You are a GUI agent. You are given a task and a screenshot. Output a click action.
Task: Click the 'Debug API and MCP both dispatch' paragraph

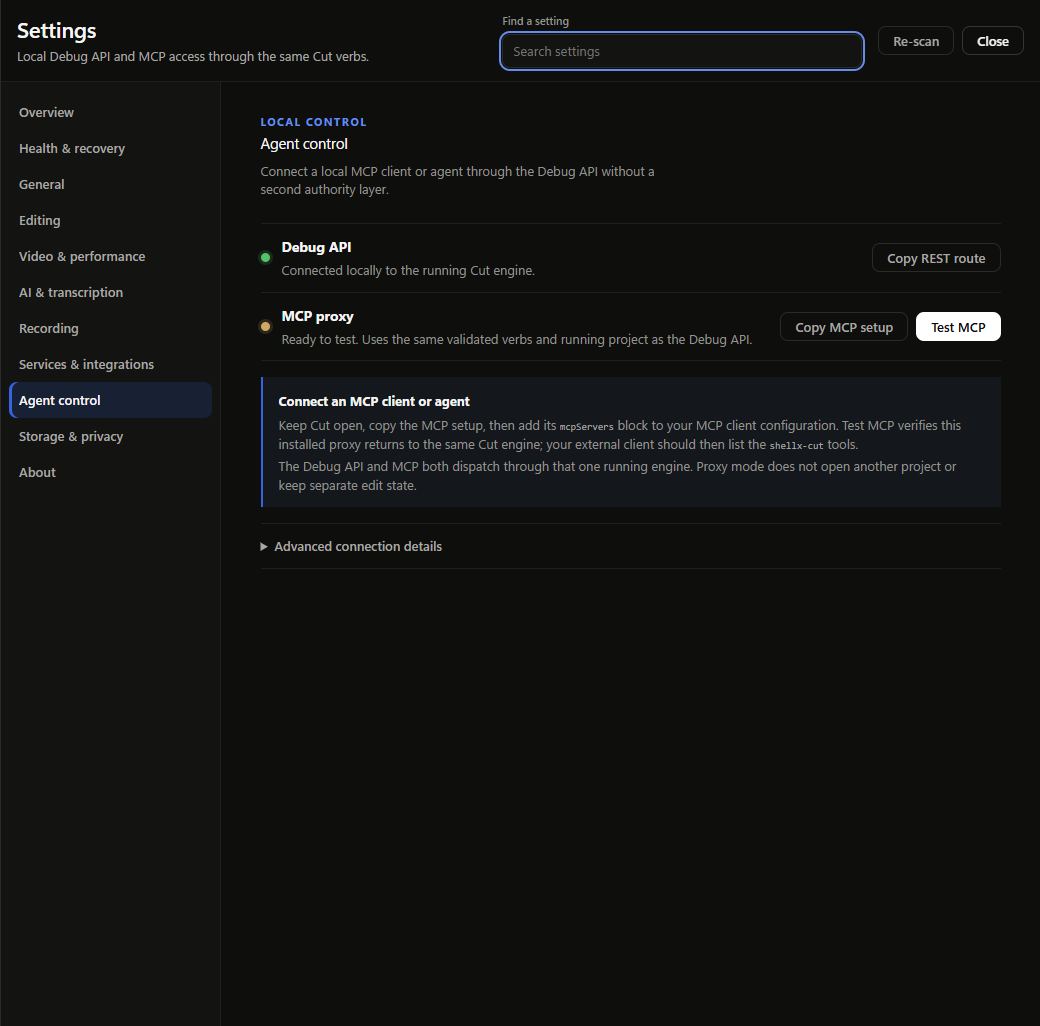coord(617,476)
